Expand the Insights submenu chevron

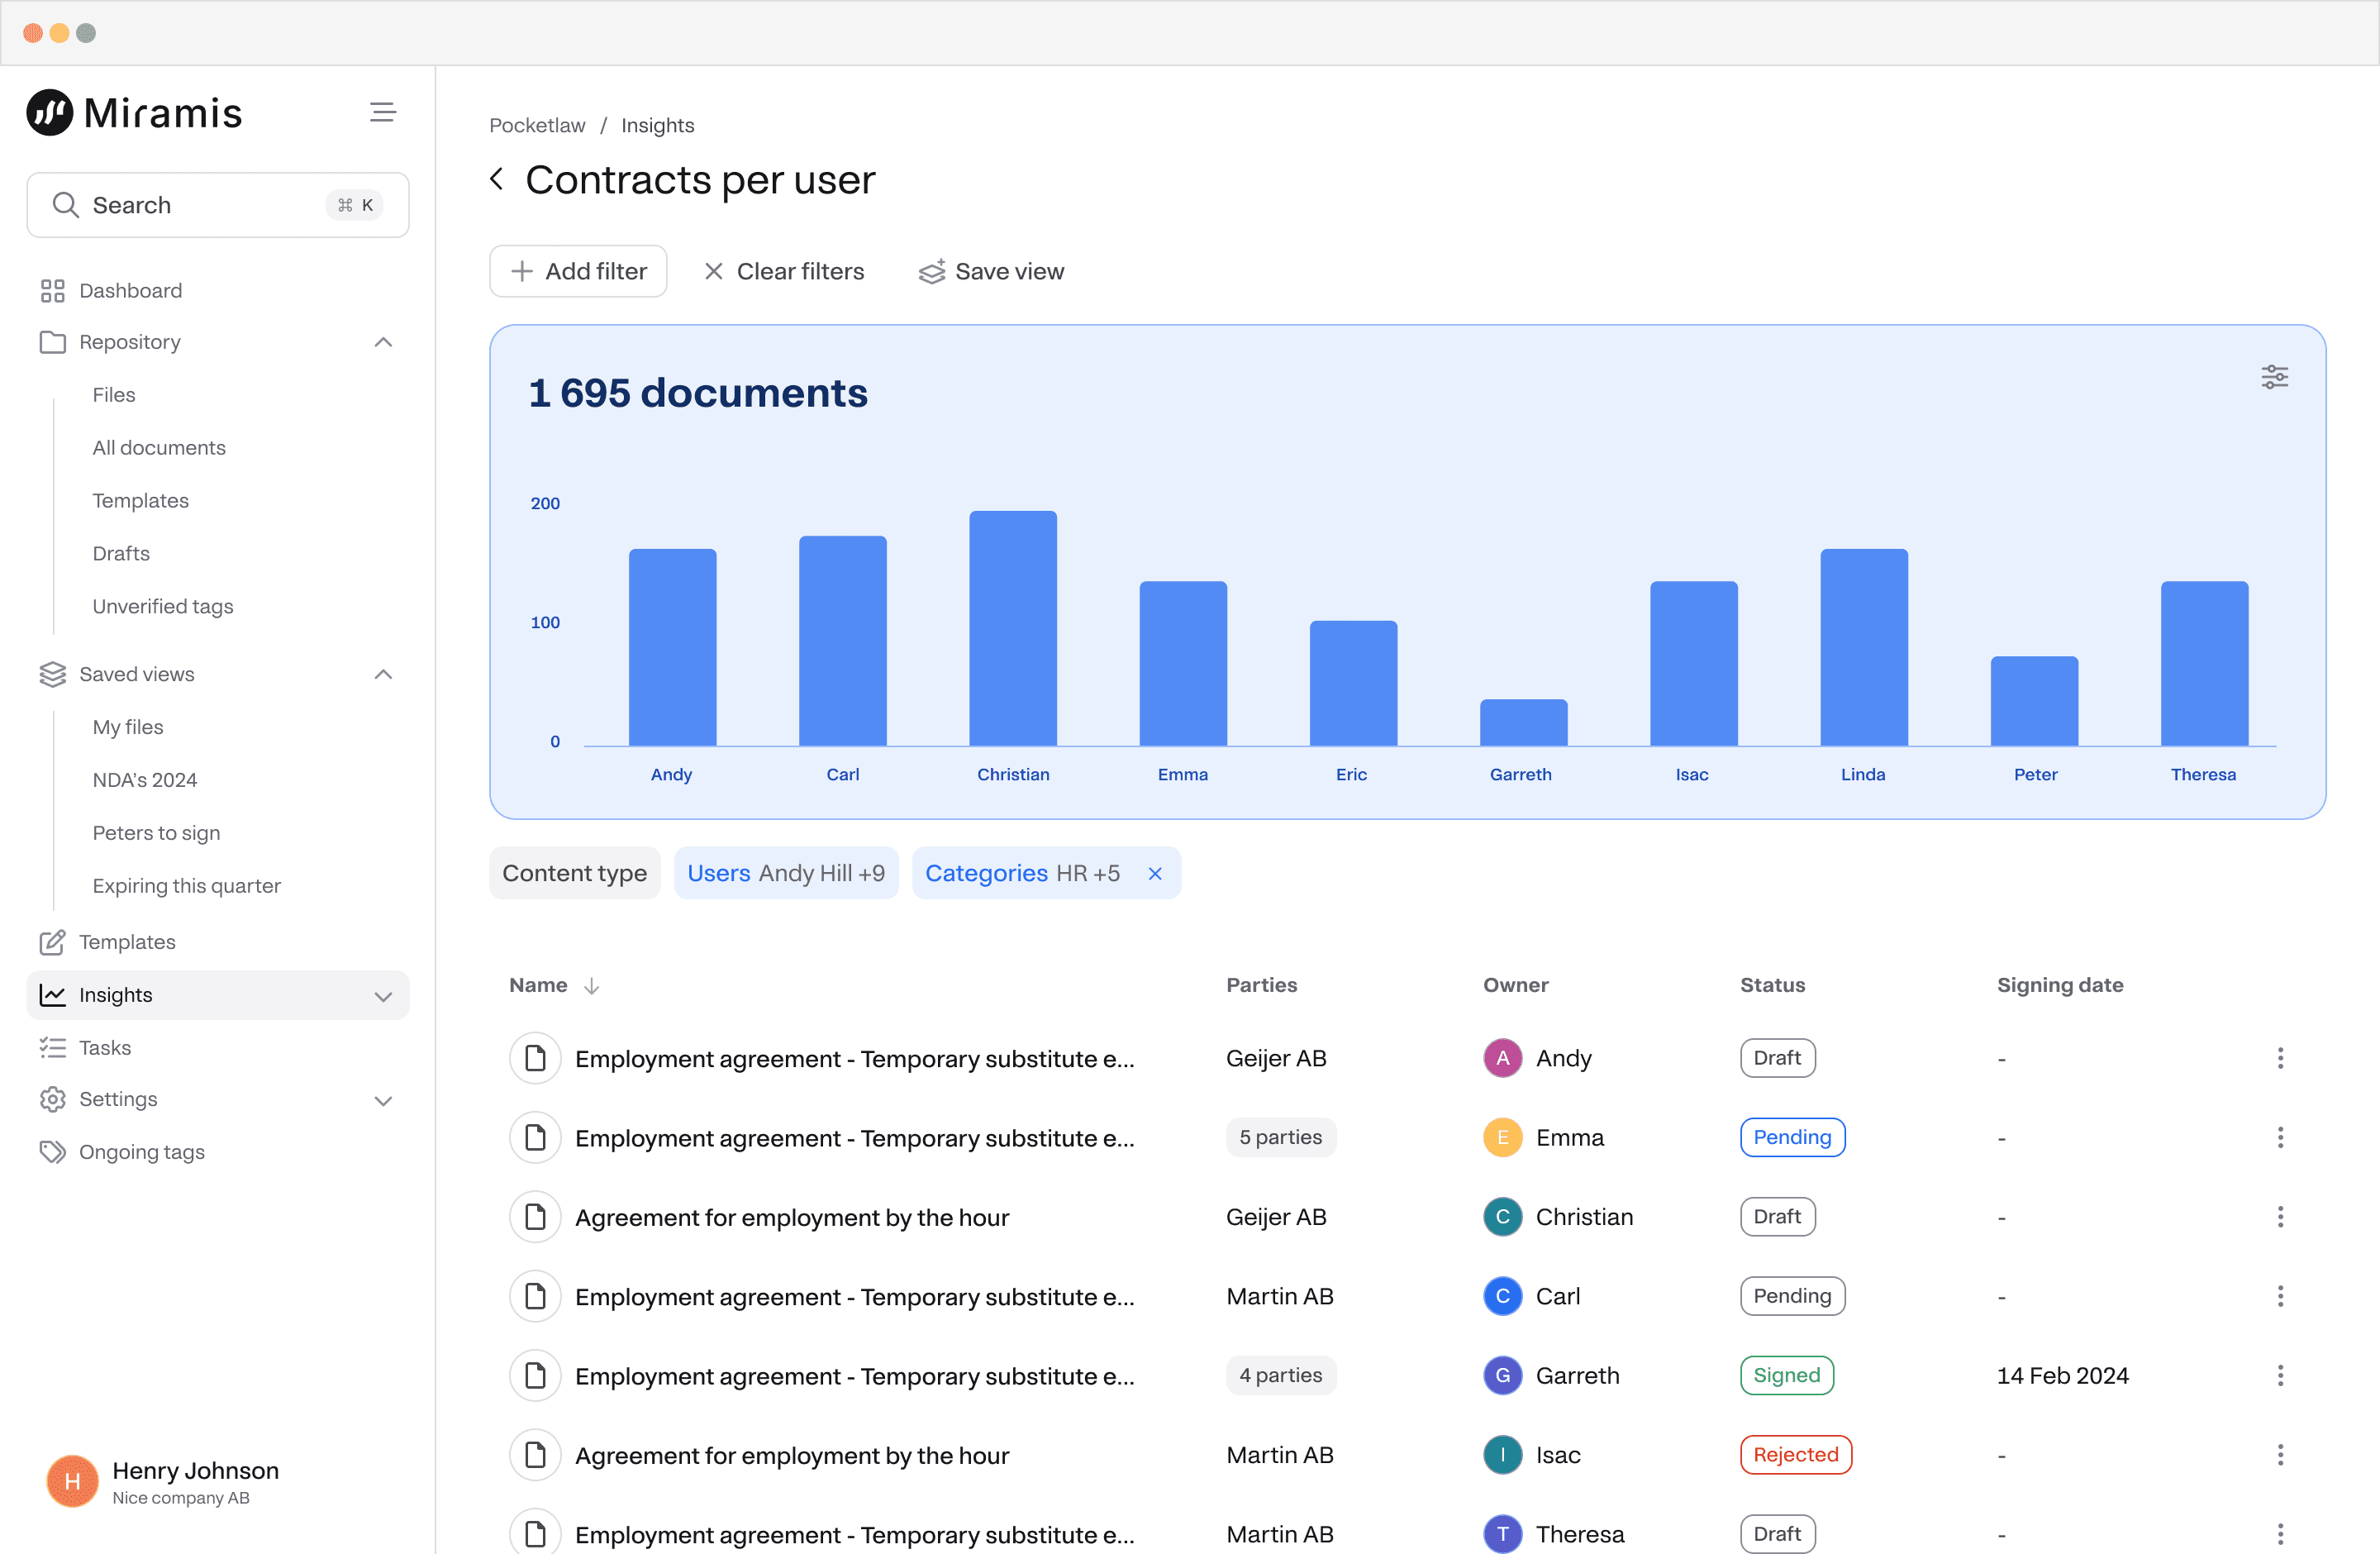pos(383,996)
